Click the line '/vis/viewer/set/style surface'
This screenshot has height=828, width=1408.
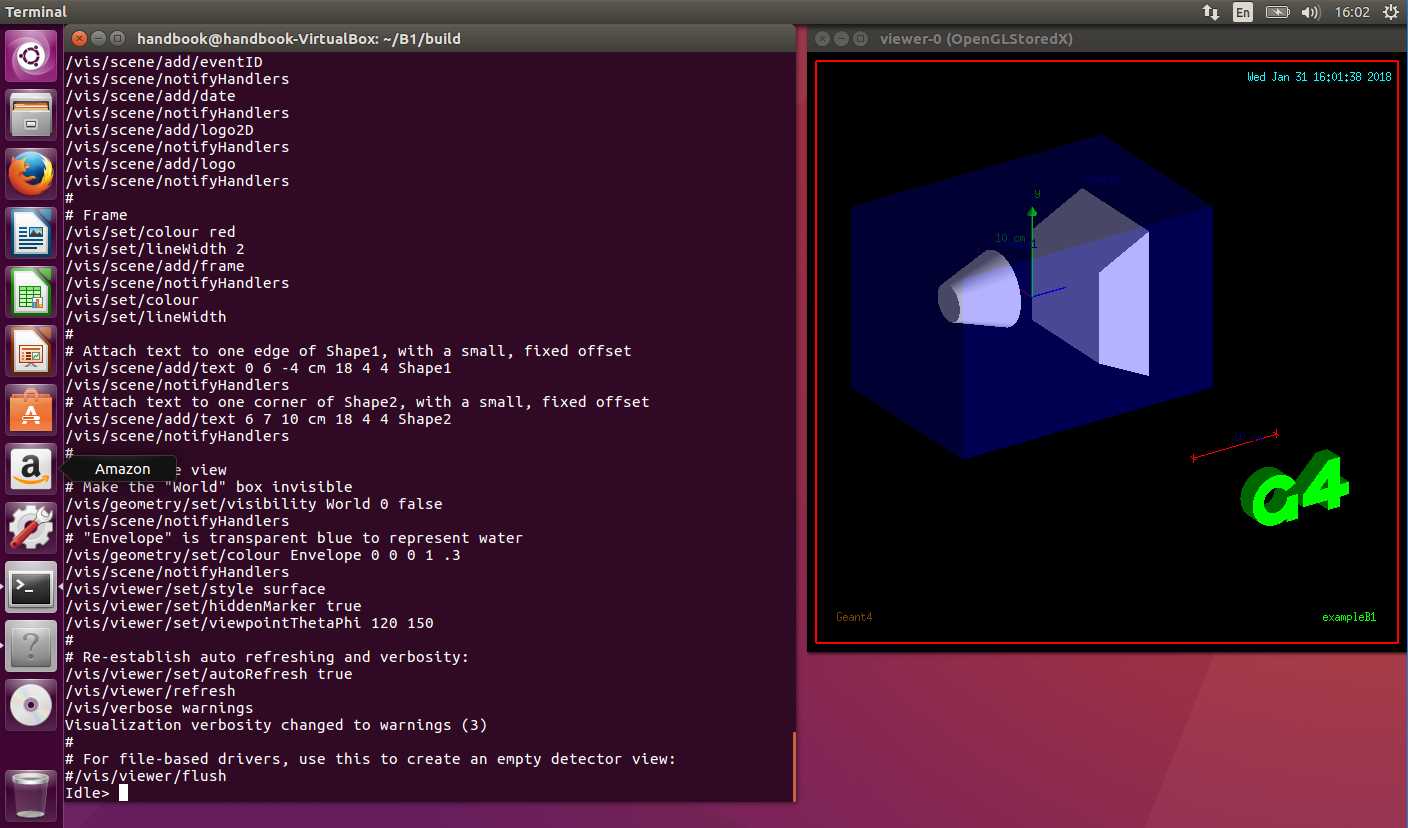point(195,589)
